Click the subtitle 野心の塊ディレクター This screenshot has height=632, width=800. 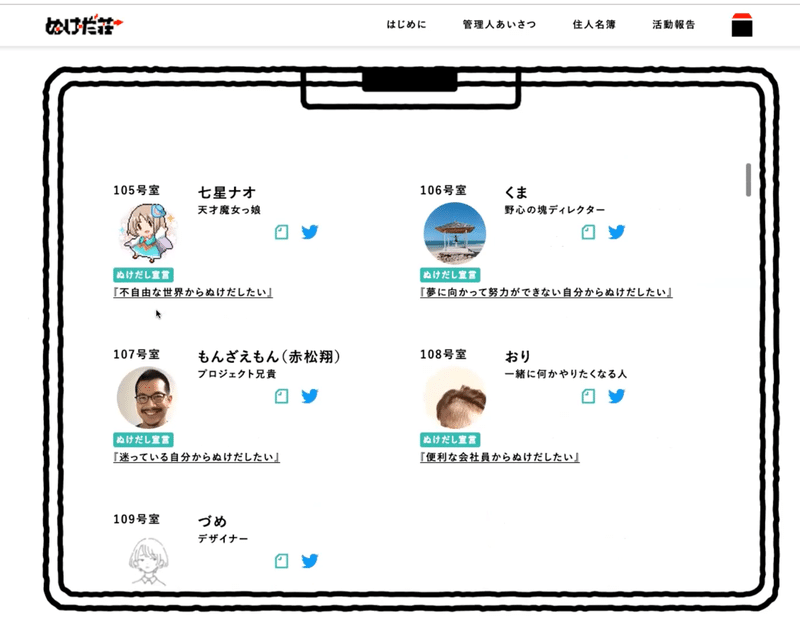[x=555, y=210]
